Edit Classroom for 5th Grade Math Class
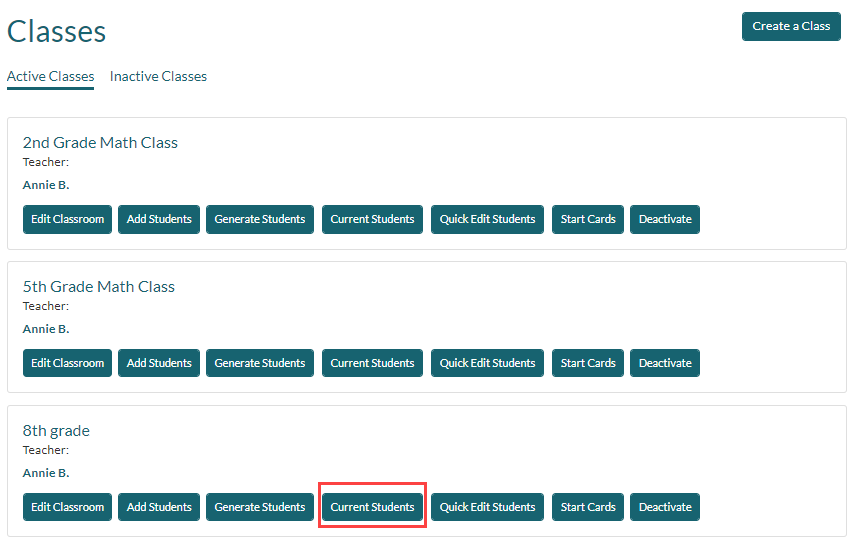The width and height of the screenshot is (855, 546). coord(67,363)
